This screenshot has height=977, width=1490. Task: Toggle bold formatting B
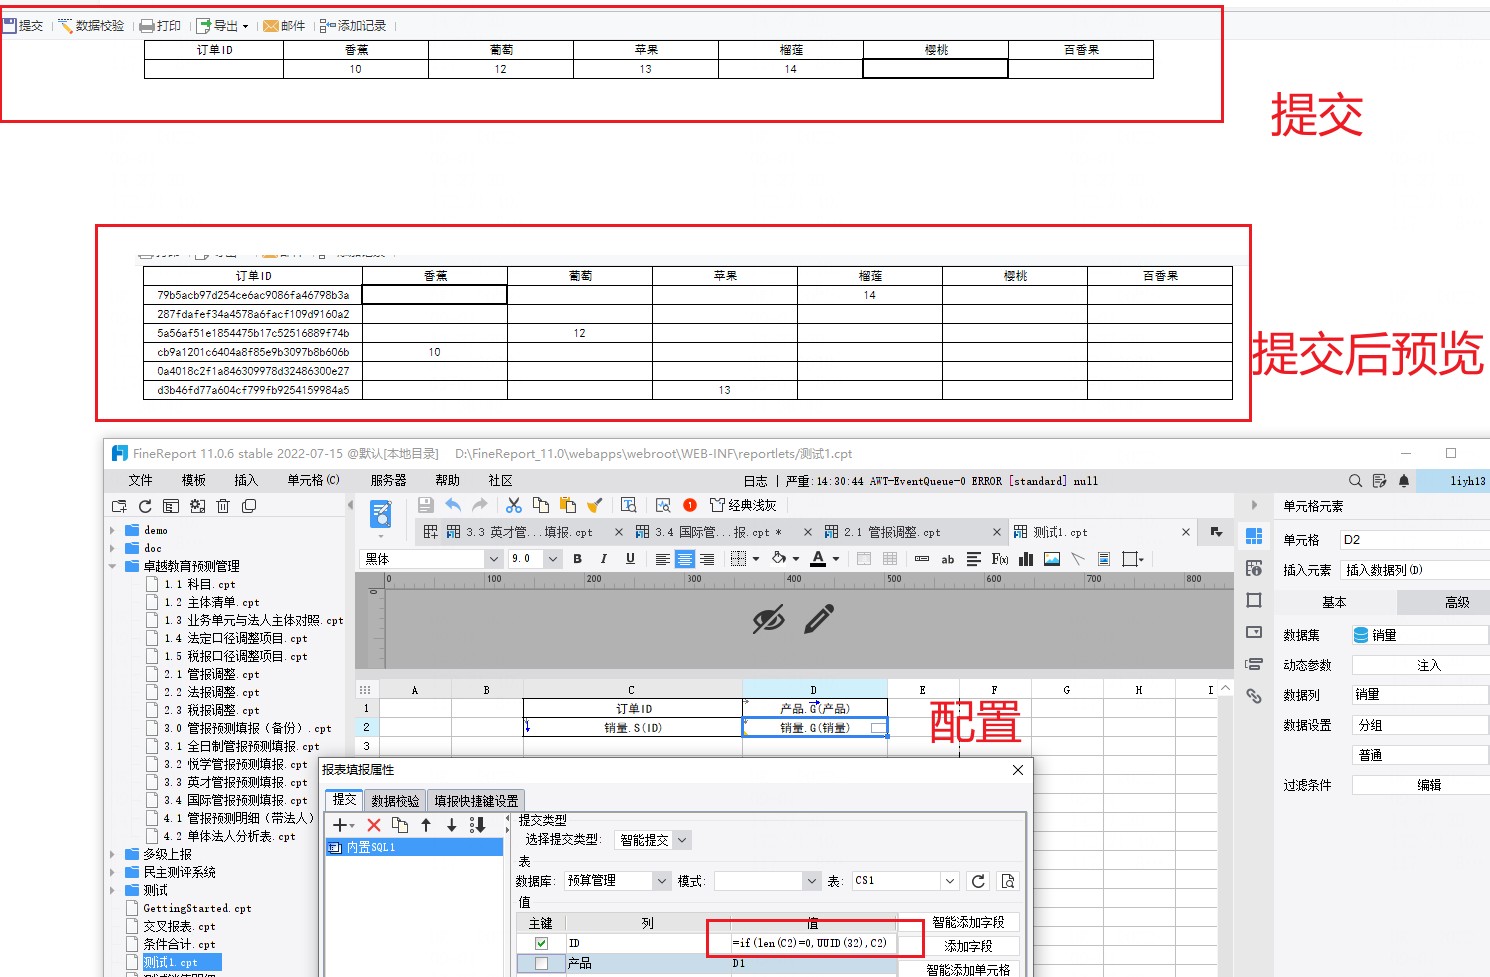point(577,559)
